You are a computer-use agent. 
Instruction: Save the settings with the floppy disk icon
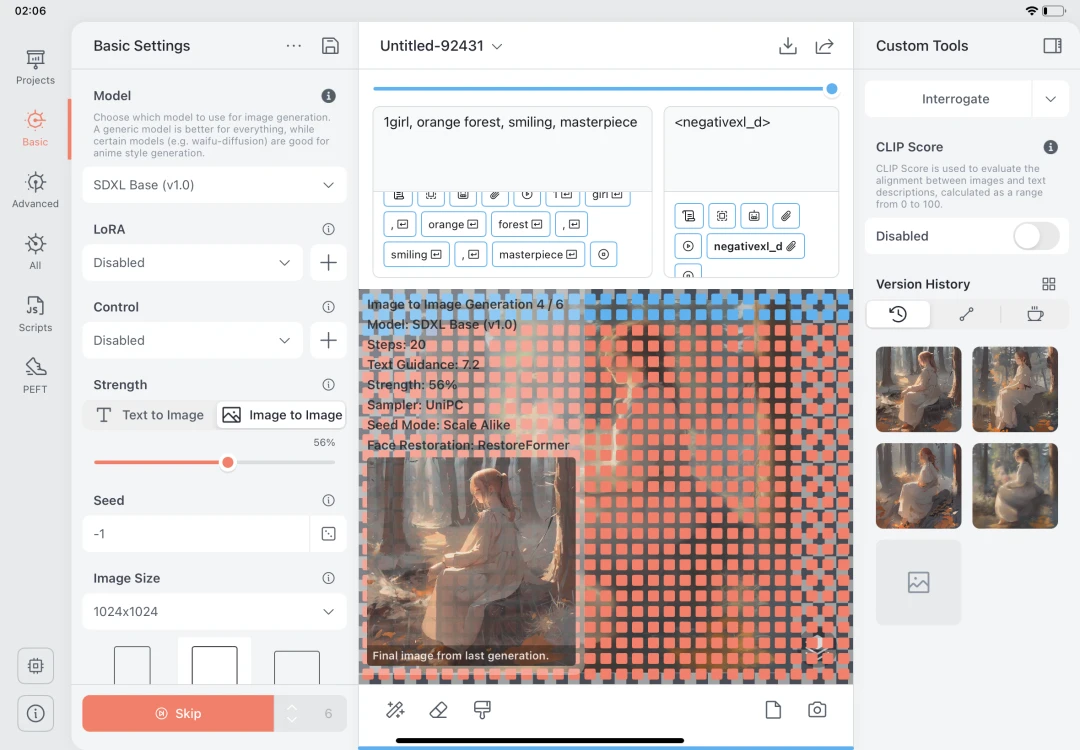pyautogui.click(x=330, y=45)
